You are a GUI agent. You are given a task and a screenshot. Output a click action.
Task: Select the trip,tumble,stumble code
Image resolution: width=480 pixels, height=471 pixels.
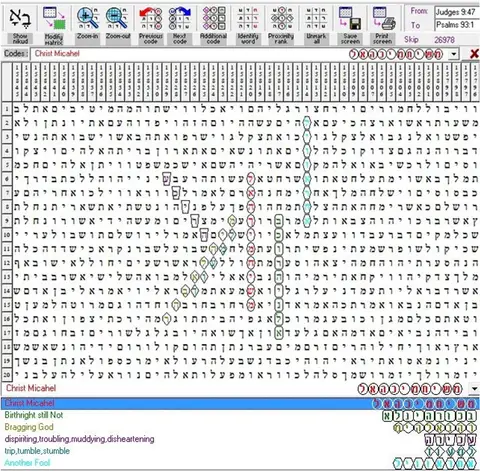click(240, 451)
